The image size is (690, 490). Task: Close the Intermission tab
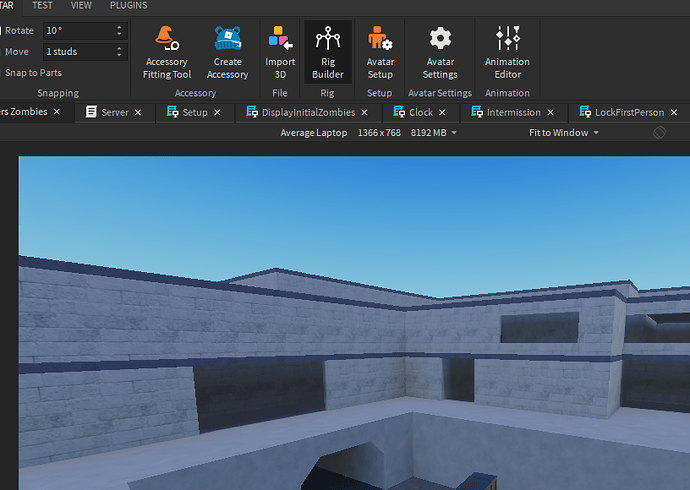pos(550,113)
